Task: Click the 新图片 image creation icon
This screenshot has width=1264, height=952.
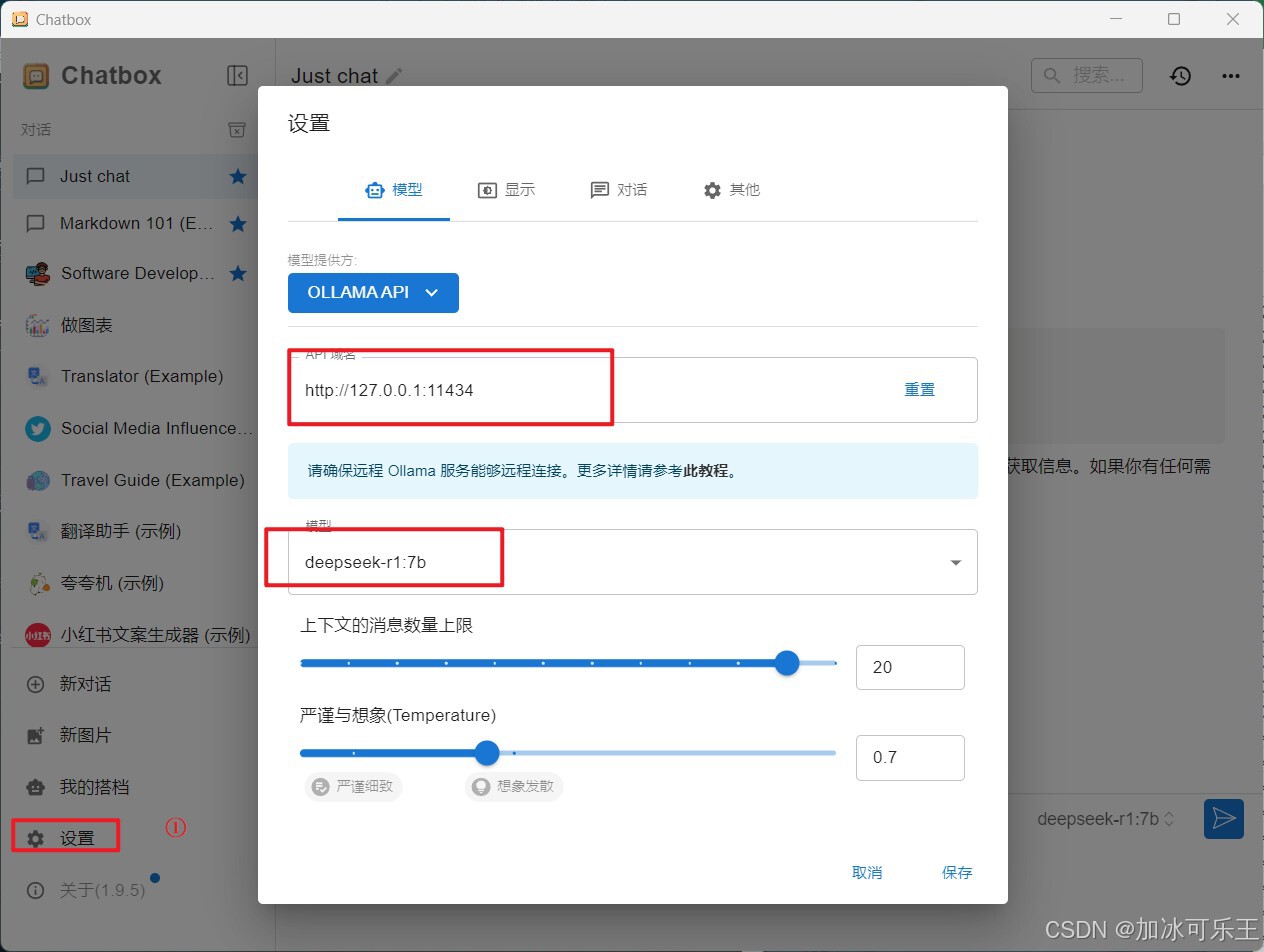Action: [x=36, y=735]
